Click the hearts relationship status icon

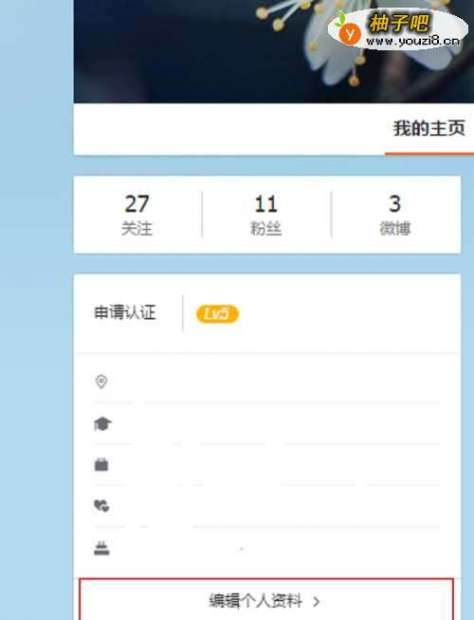(x=101, y=506)
